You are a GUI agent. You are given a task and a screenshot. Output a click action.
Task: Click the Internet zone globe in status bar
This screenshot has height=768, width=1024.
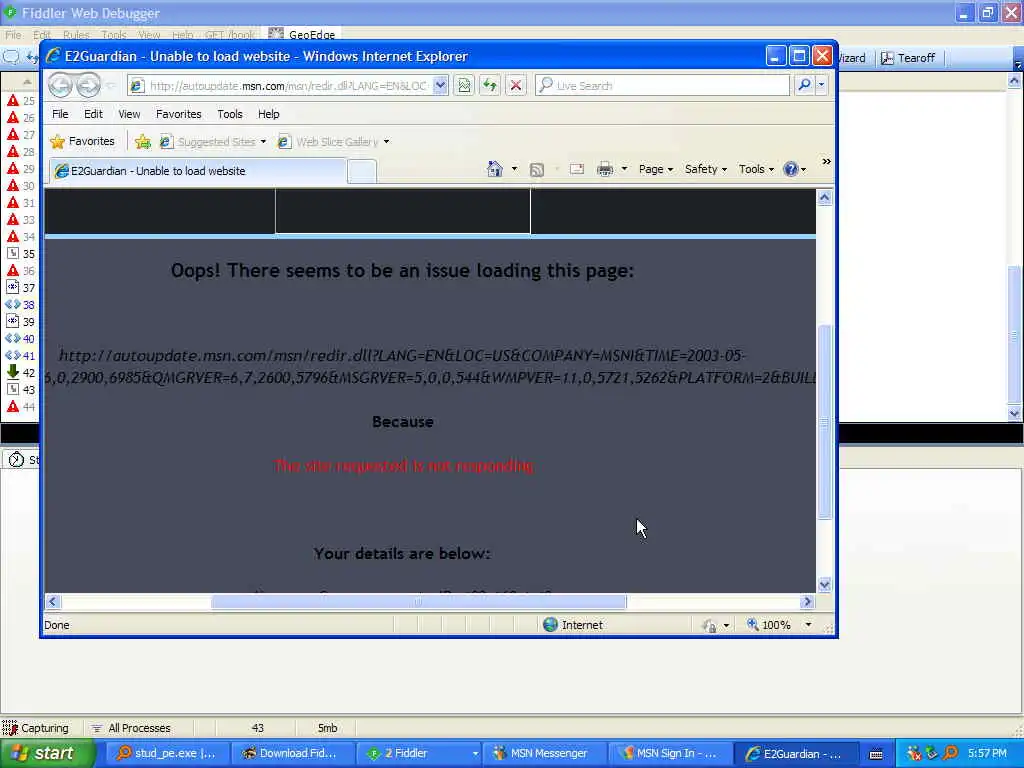click(551, 625)
